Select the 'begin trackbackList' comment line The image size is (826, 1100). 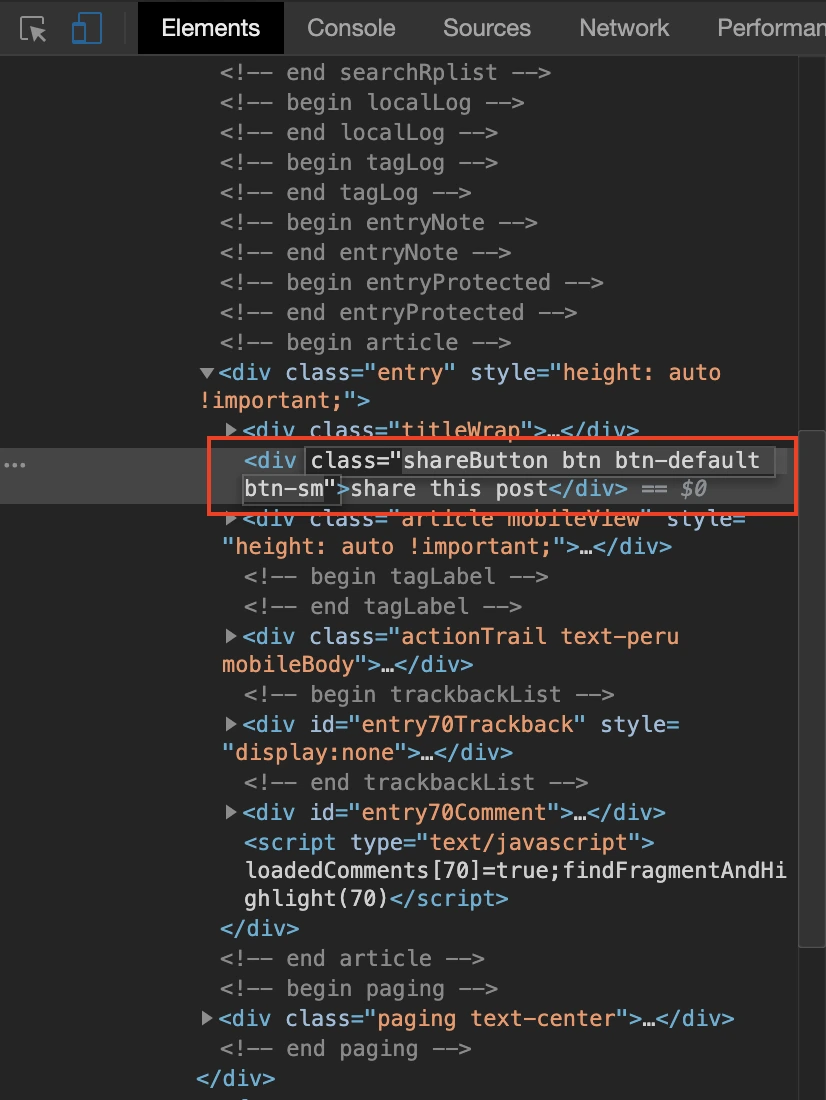coord(429,695)
